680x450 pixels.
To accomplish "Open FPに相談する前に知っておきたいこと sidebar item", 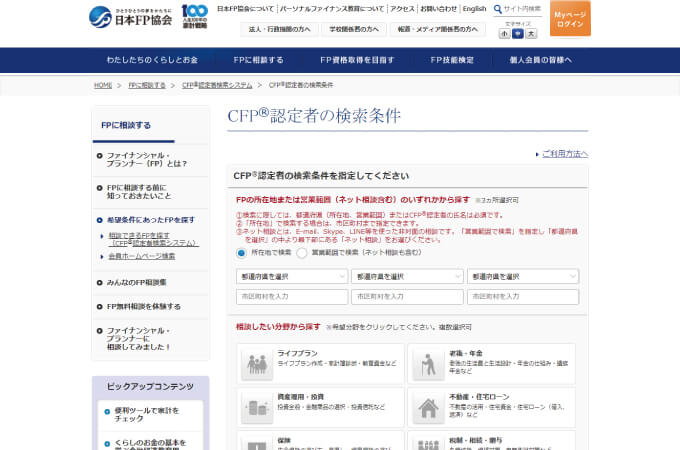I will click(x=139, y=192).
